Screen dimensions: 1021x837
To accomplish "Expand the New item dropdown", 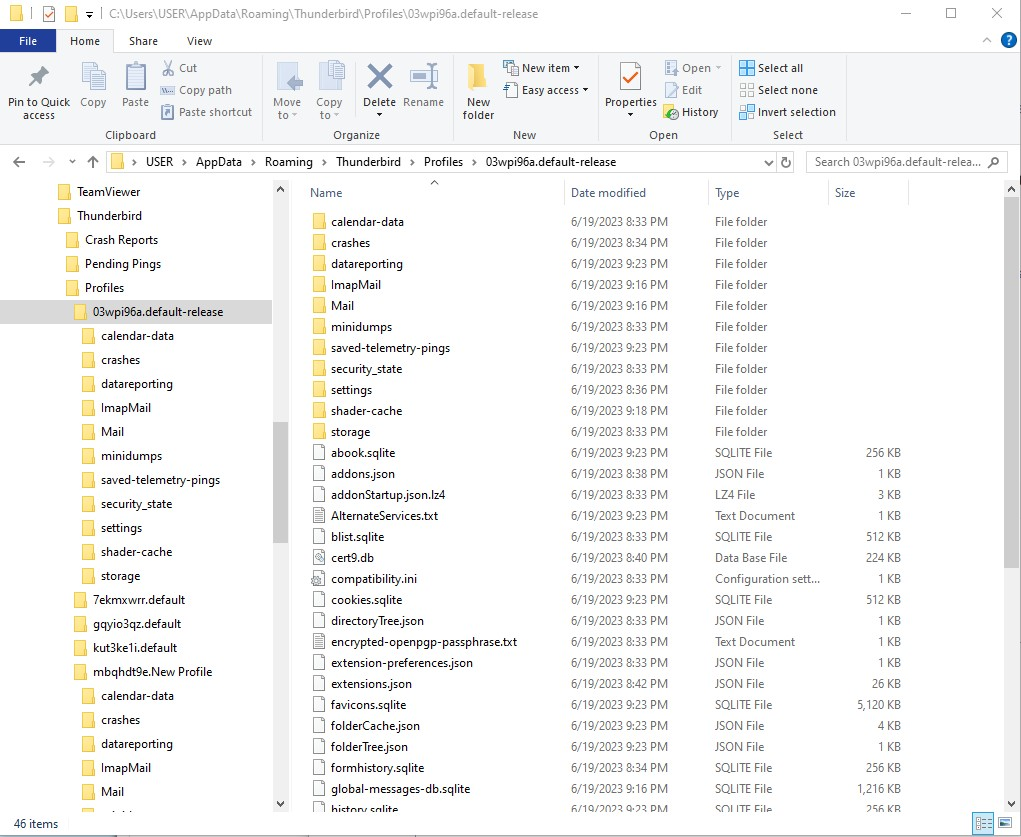I will click(x=543, y=68).
